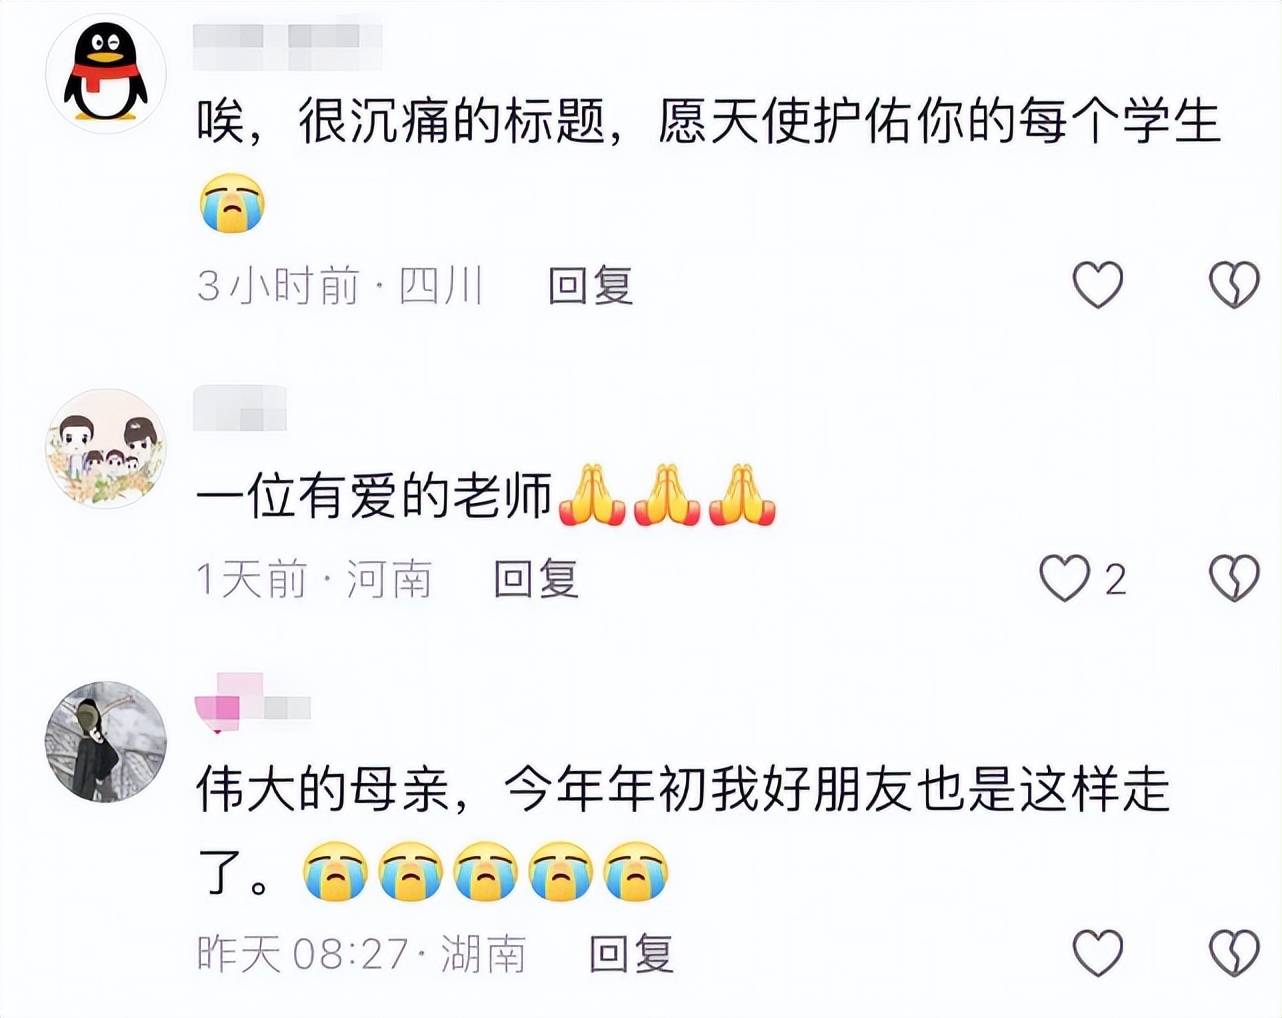The width and height of the screenshot is (1282, 1018).
Task: Select the comment text 伟大的母亲
Action: pos(323,790)
